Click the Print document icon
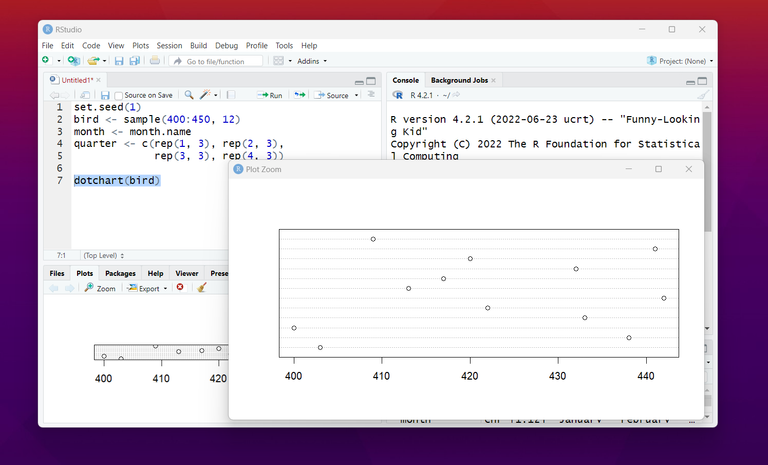The width and height of the screenshot is (768, 465). [x=155, y=61]
